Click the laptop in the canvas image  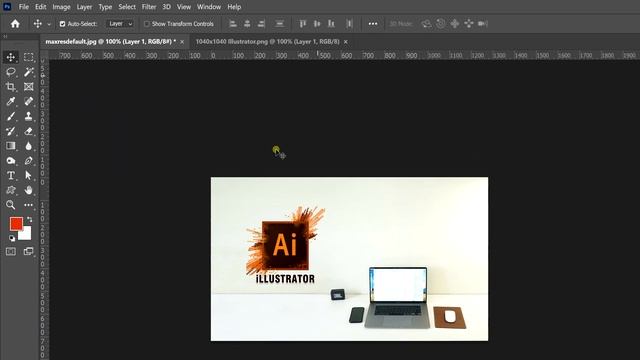coord(397,298)
